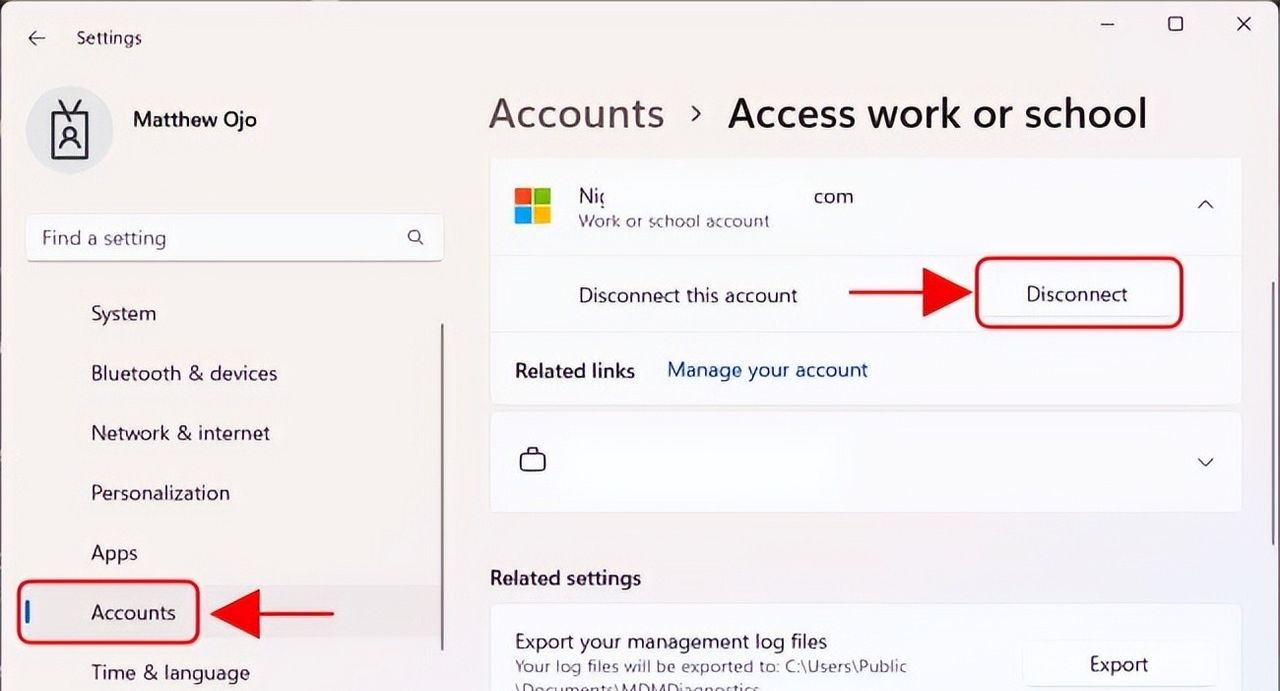This screenshot has width=1280, height=691.
Task: Click the Accounts breadcrumb at the top
Action: pyautogui.click(x=576, y=113)
